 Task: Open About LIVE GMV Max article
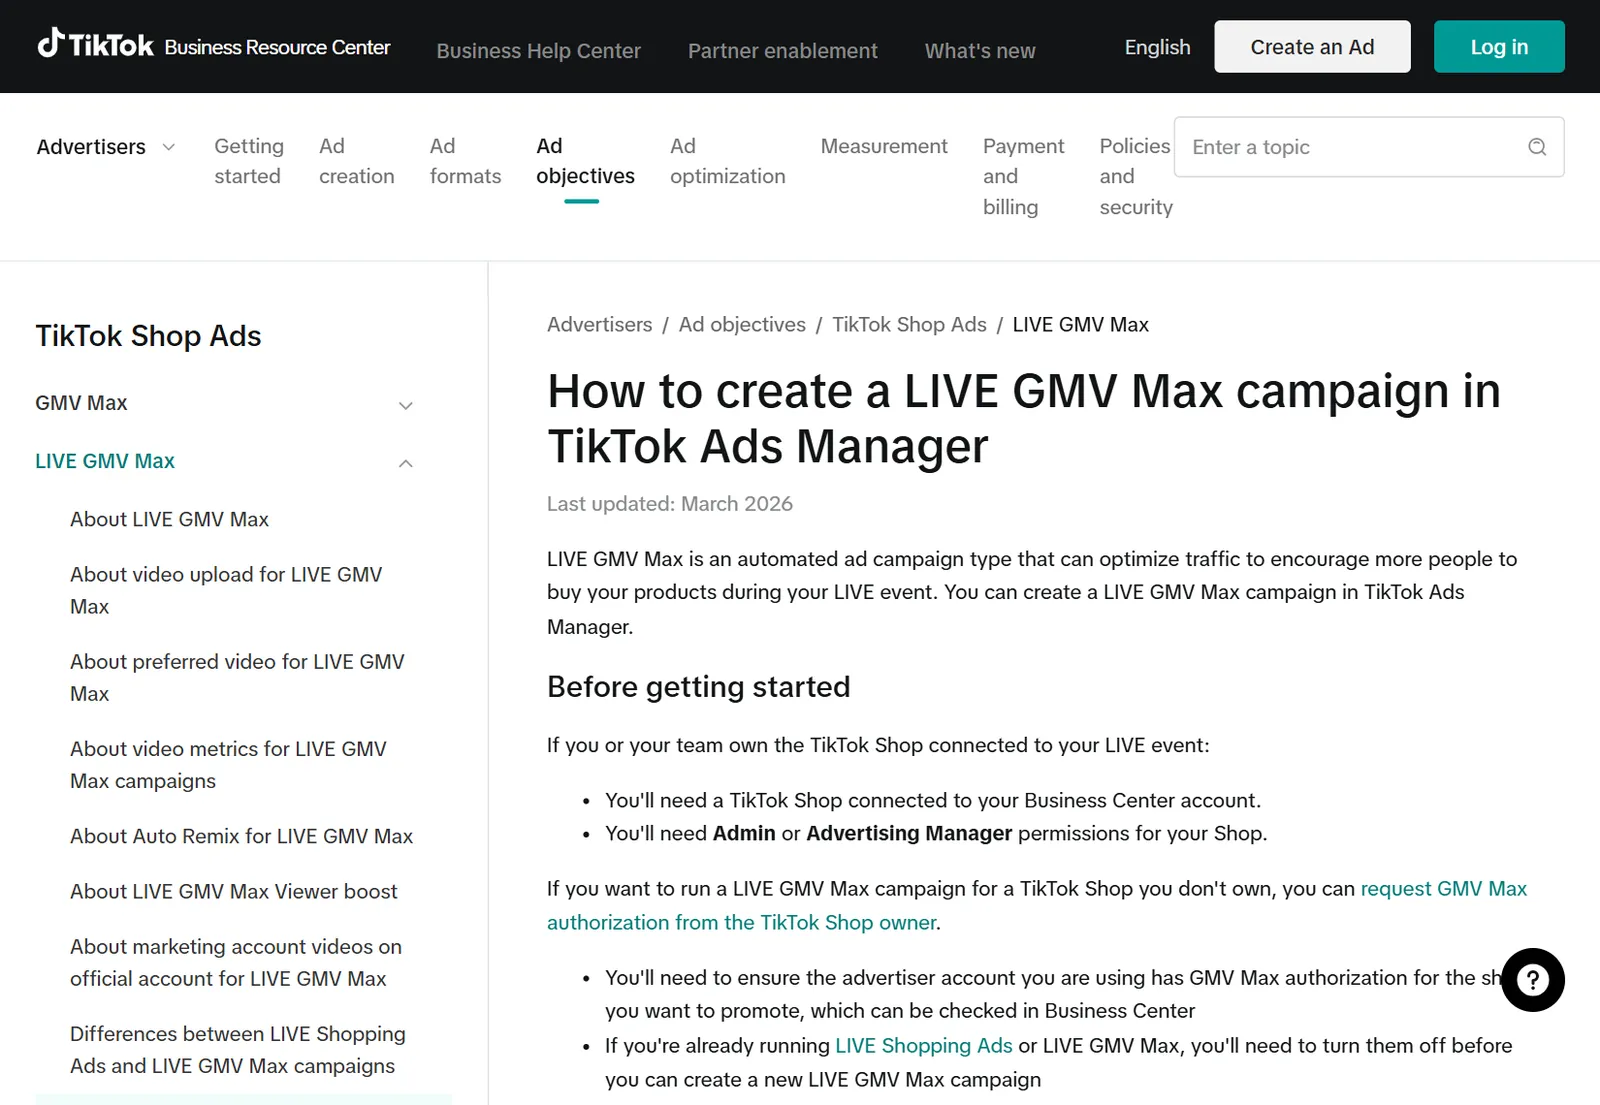point(169,519)
